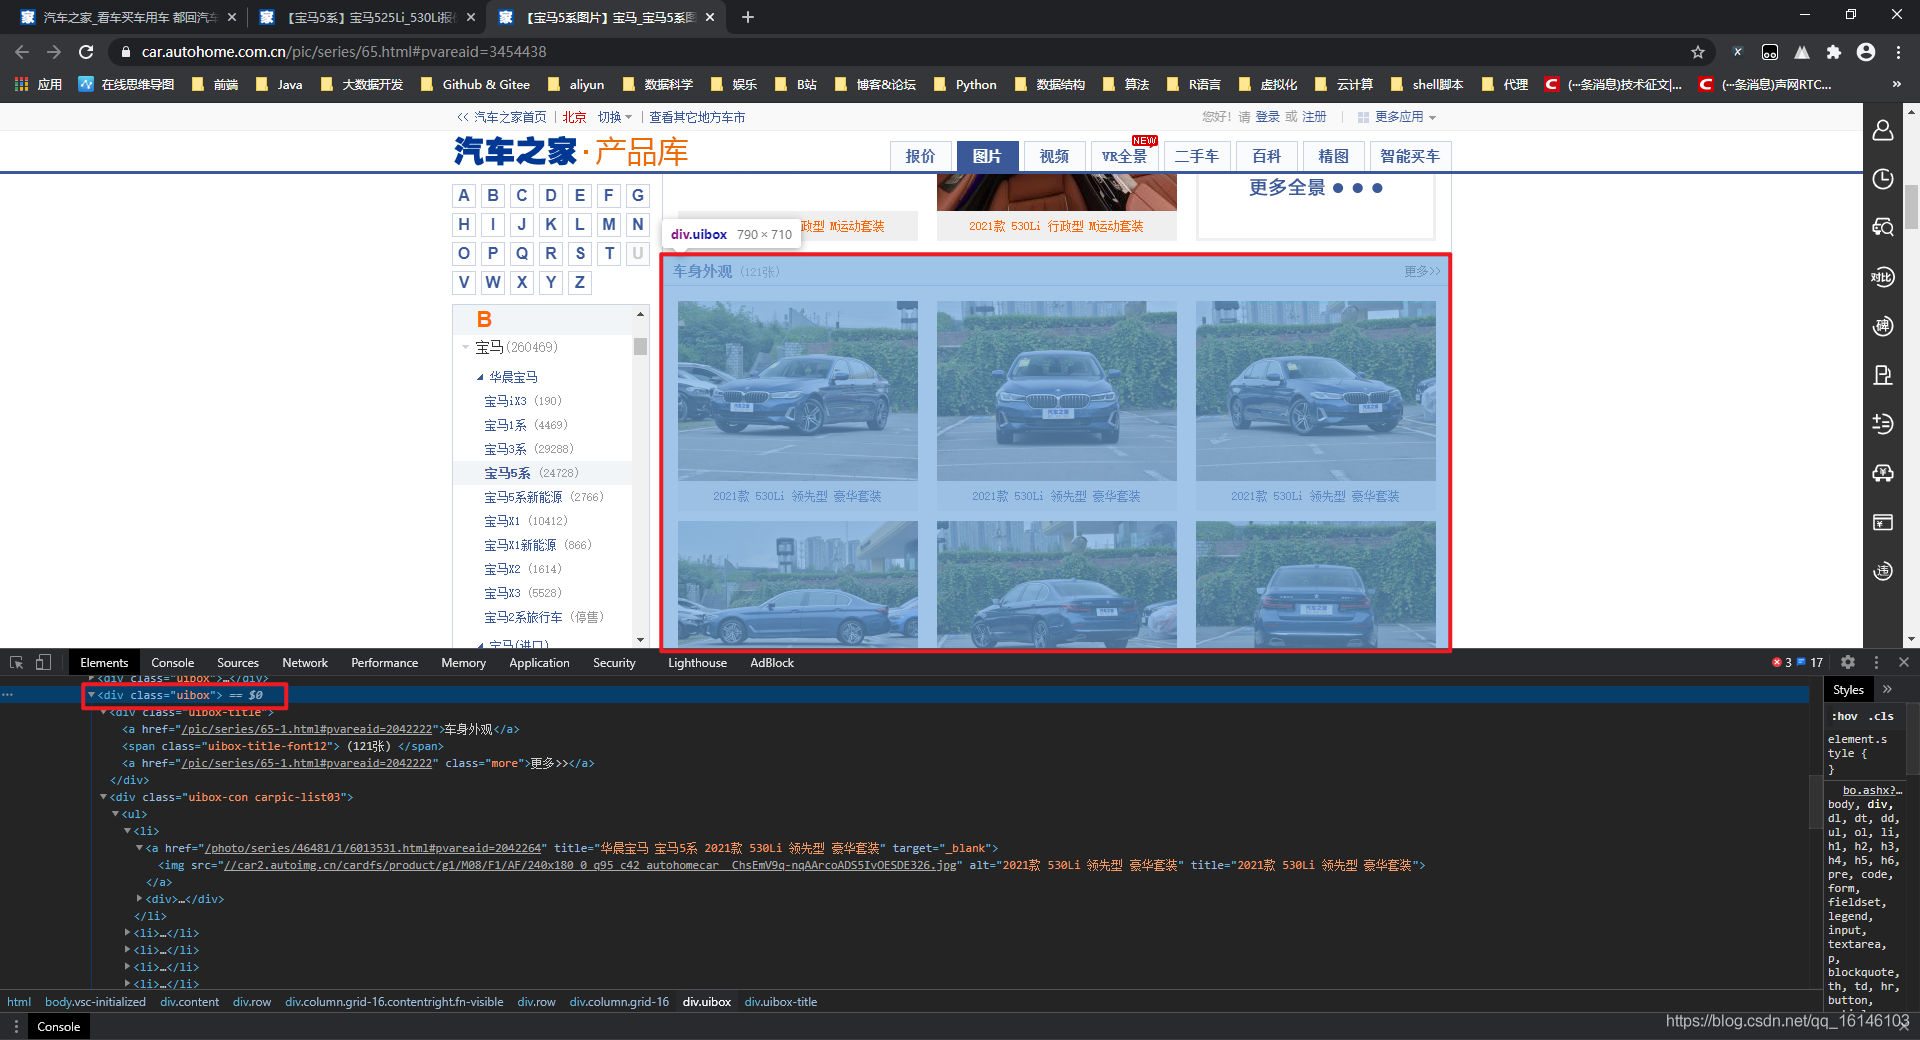The width and height of the screenshot is (1920, 1040).
Task: Select the 视频 navigation tab
Action: coord(1054,156)
